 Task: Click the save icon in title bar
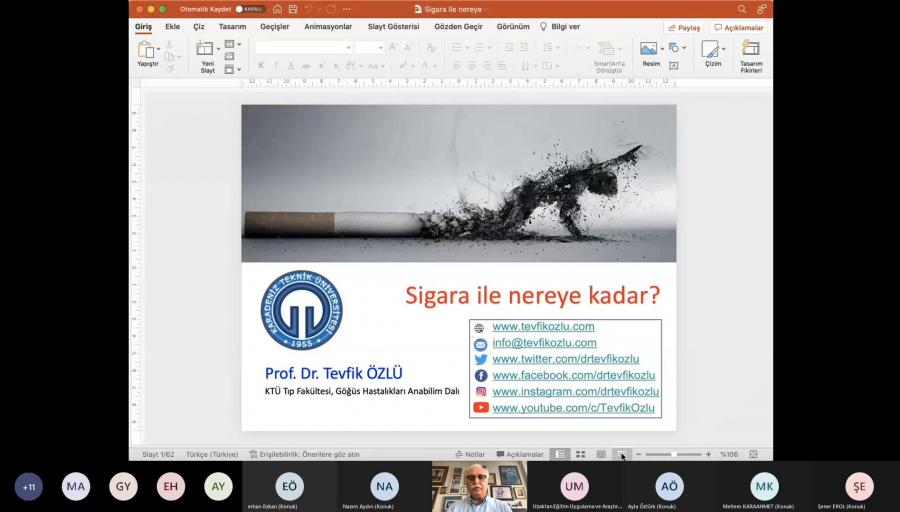[x=291, y=9]
